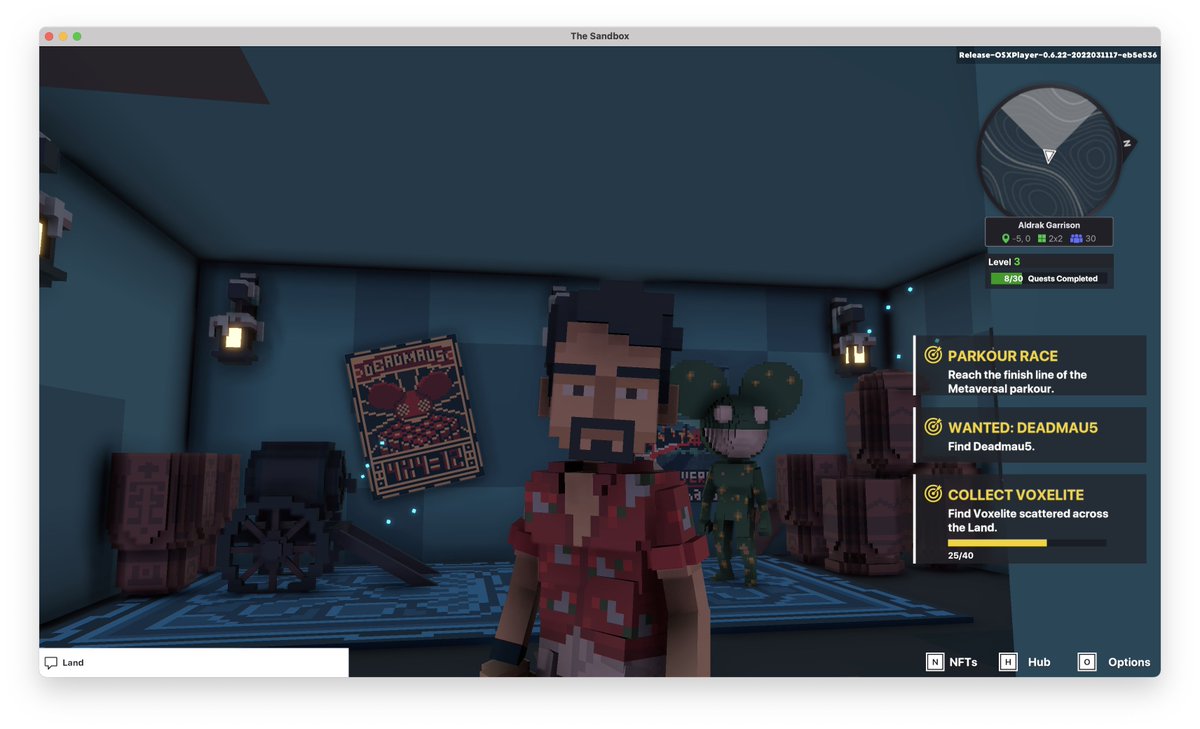The width and height of the screenshot is (1200, 729).
Task: Click the '30' players count text
Action: (1090, 239)
